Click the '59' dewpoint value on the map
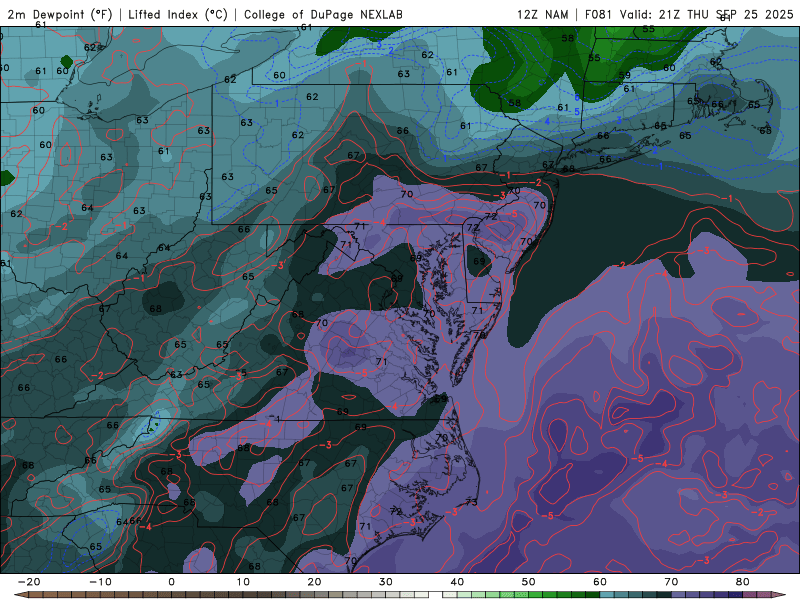Viewport: 800px width, 600px height. pos(624,76)
